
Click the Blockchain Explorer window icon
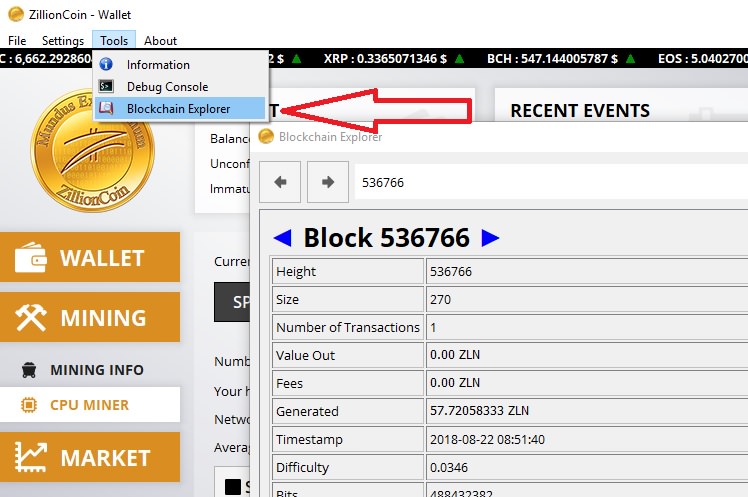coord(266,137)
